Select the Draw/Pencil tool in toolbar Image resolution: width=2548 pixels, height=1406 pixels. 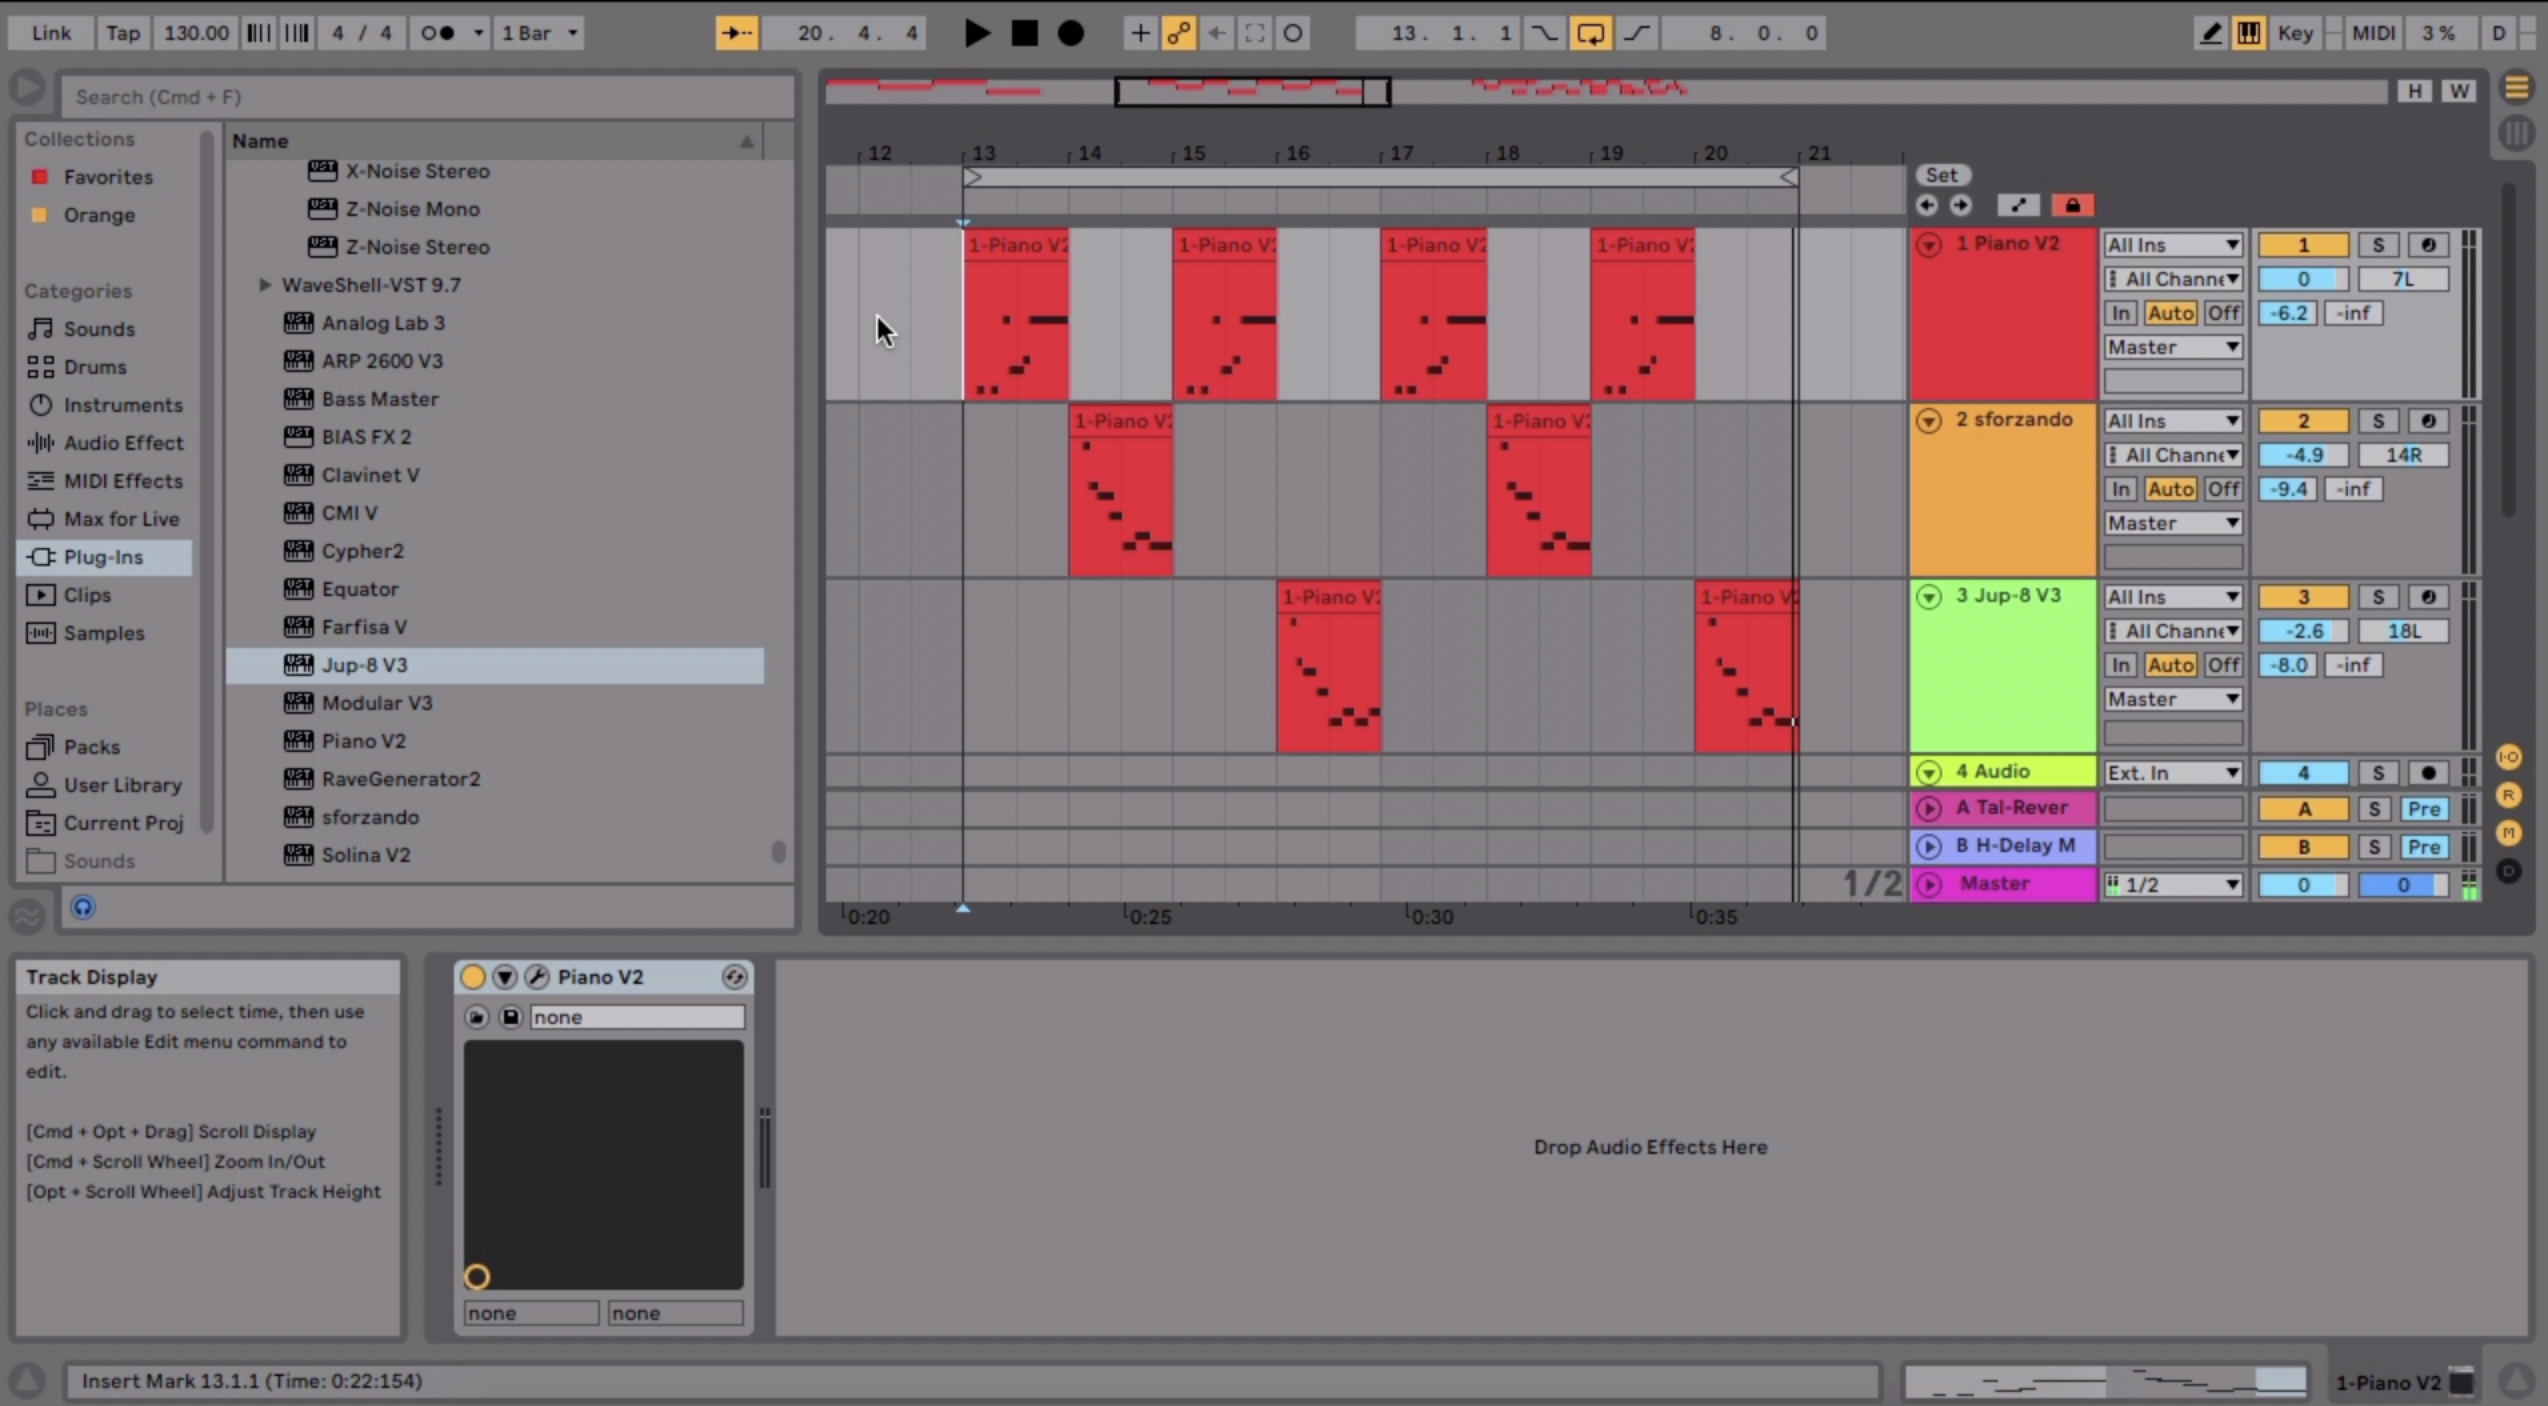coord(2212,33)
